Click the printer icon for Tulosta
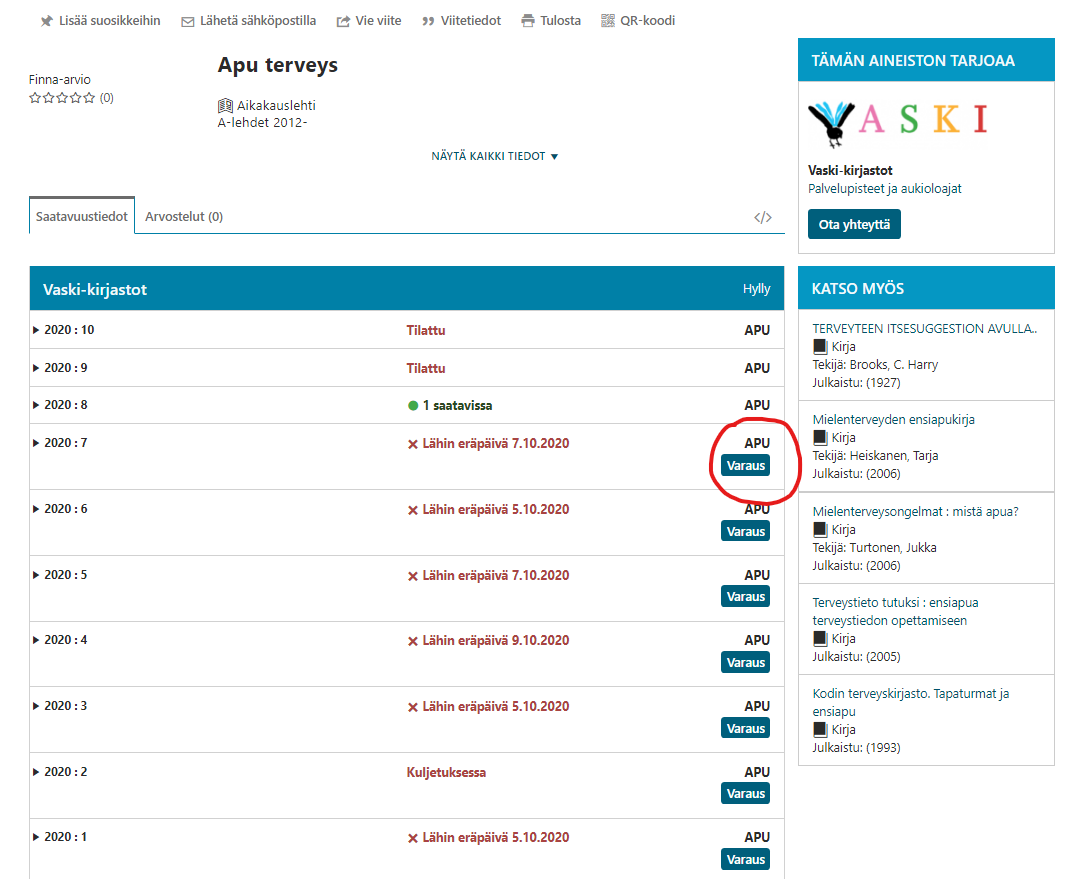Screen dimensions: 1073x879 point(528,21)
